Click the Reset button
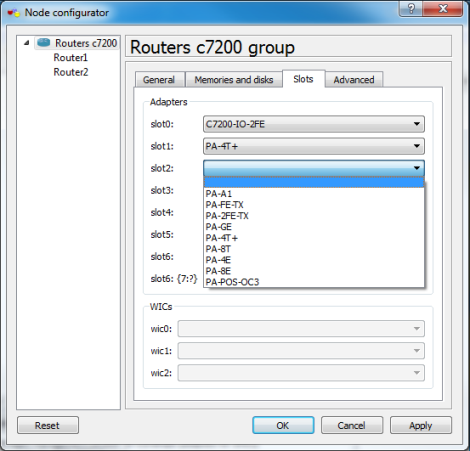The width and height of the screenshot is (470, 451). pyautogui.click(x=48, y=425)
